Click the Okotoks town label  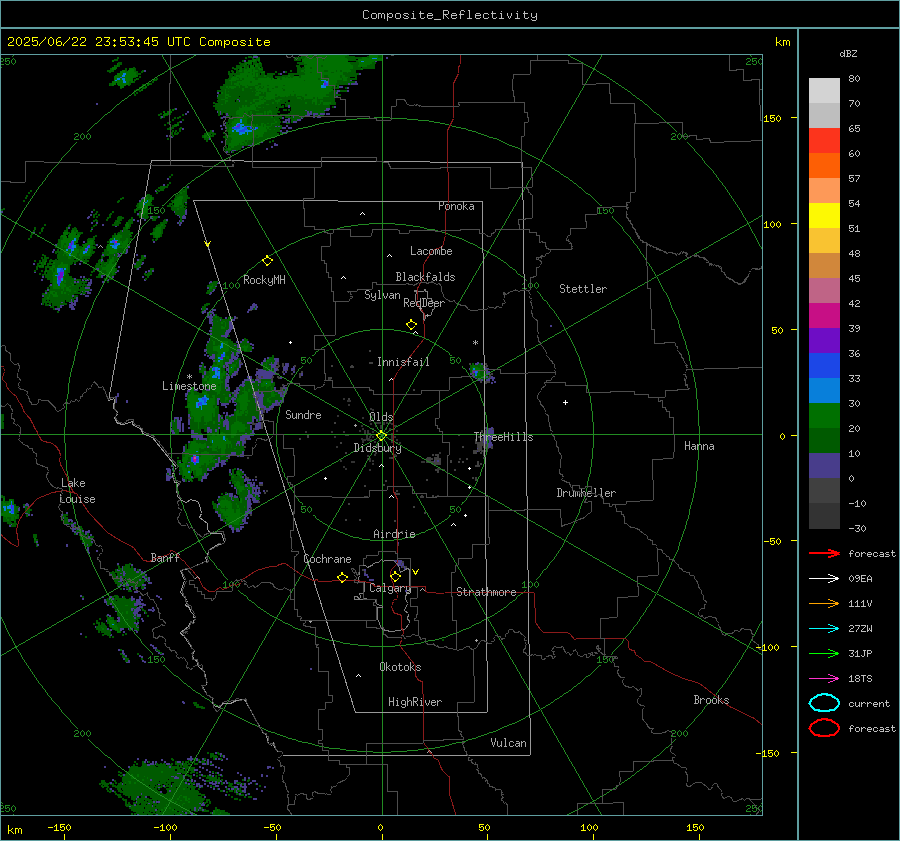(400, 667)
